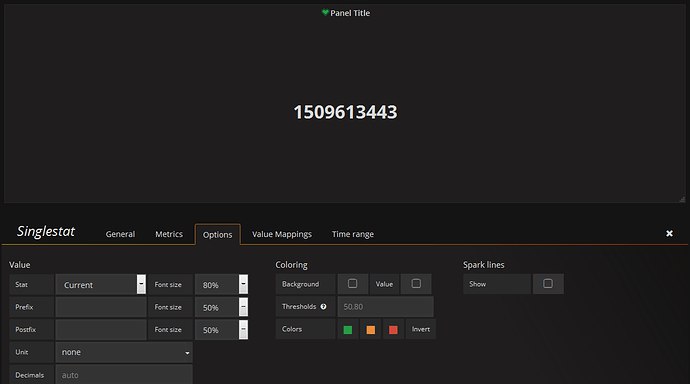Open the Time range tab
Image resolution: width=690 pixels, height=384 pixels.
[352, 234]
